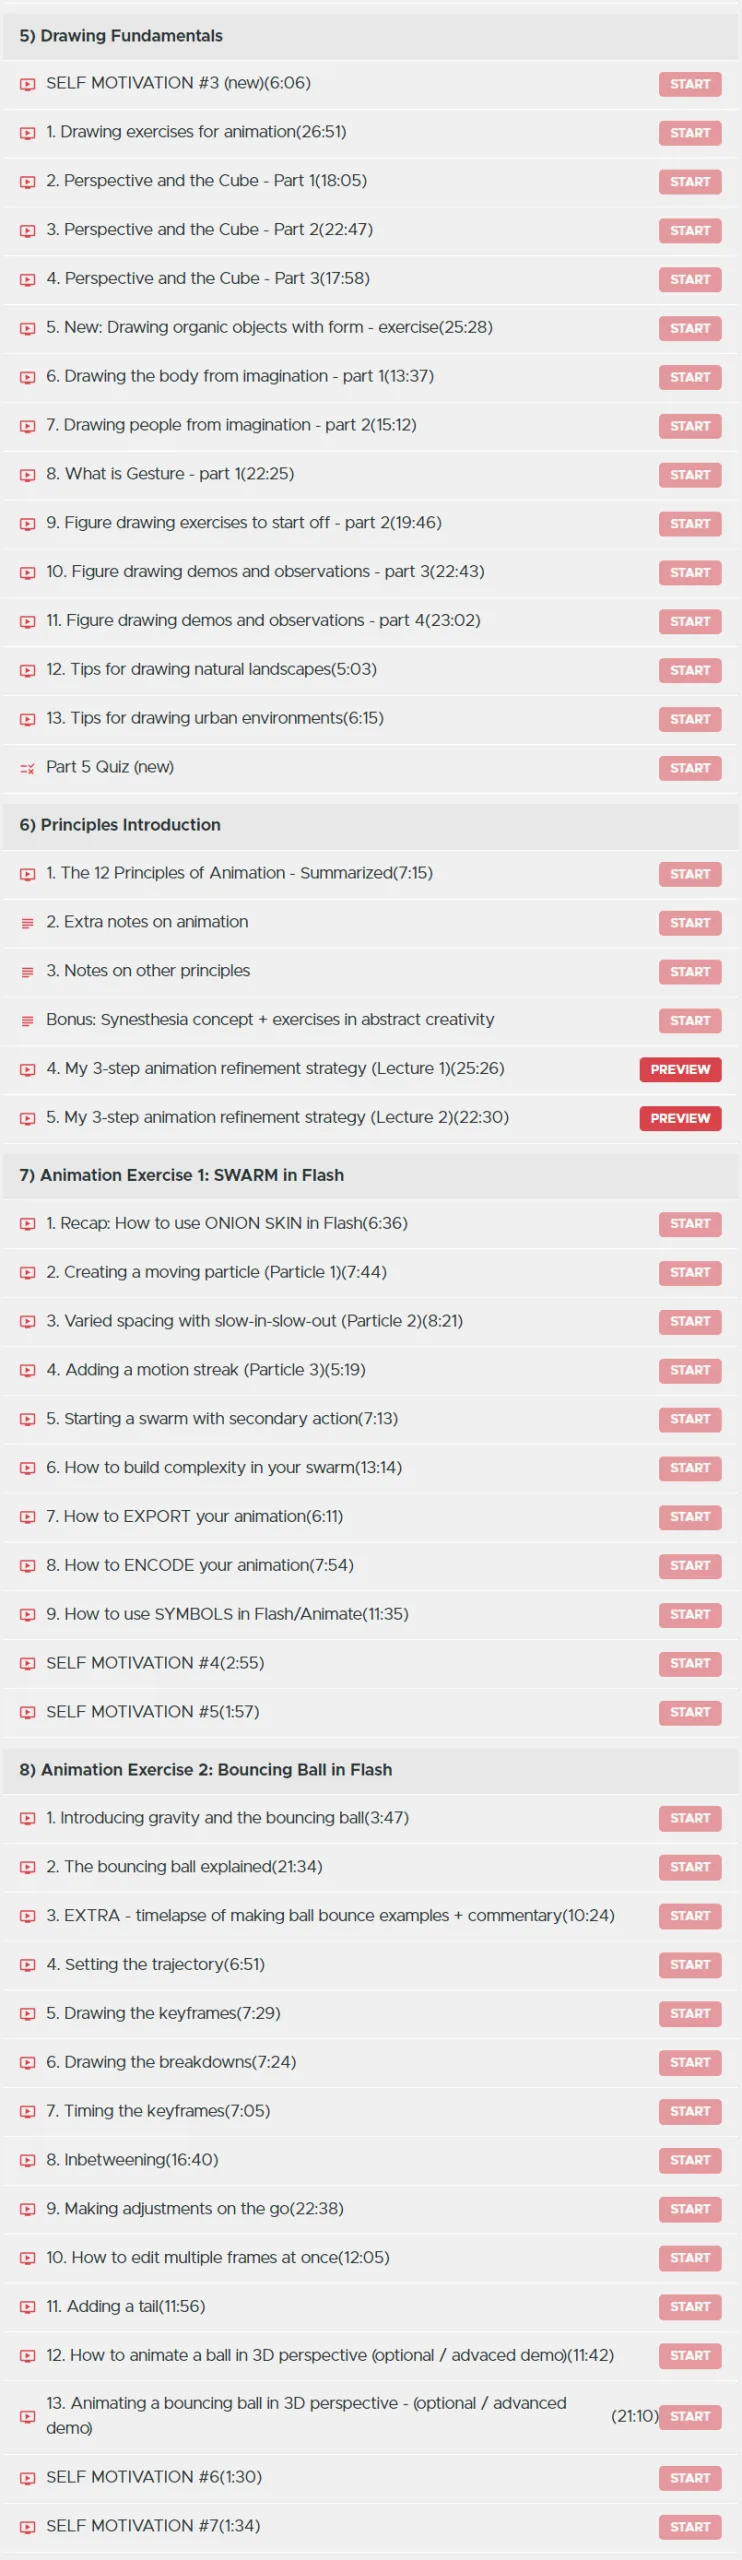
Task: Preview 3-step refinement strategy Lecture 1
Action: click(680, 1070)
